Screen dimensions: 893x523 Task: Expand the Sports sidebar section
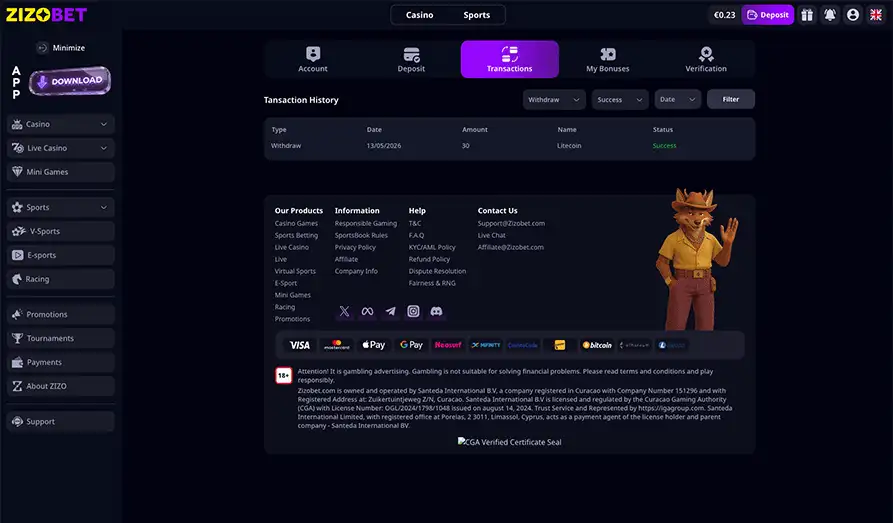point(60,207)
